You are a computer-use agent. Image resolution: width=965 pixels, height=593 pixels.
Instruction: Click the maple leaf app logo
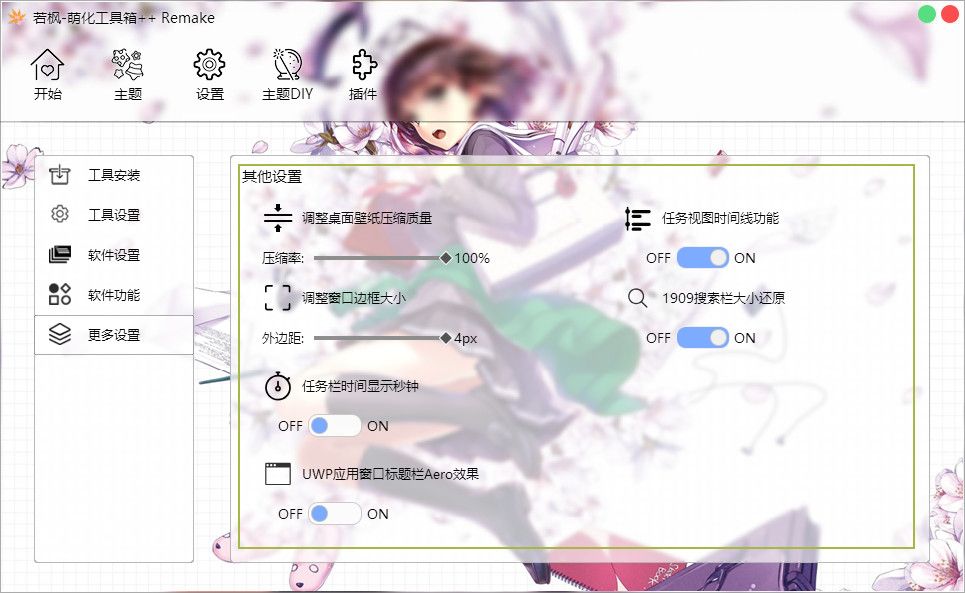click(17, 17)
